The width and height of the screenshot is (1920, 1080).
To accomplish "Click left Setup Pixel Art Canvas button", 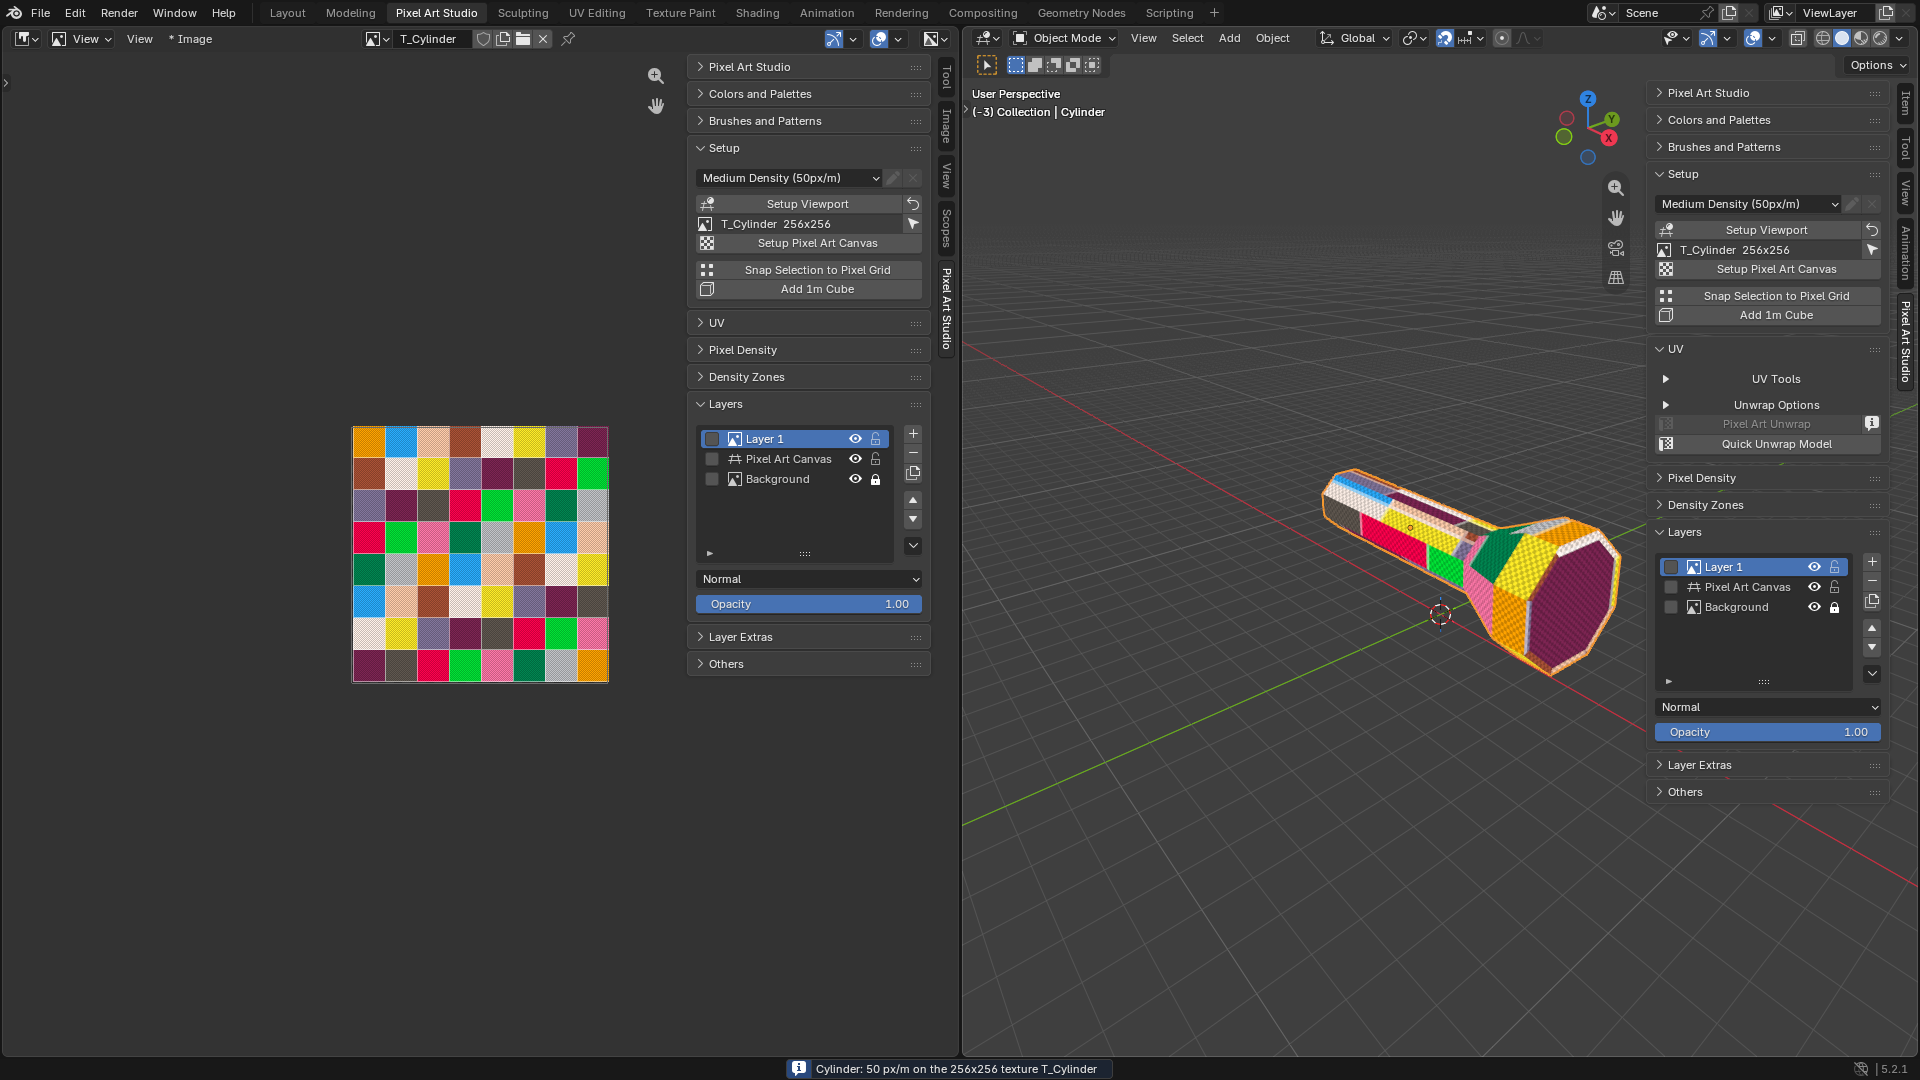I will [x=809, y=243].
